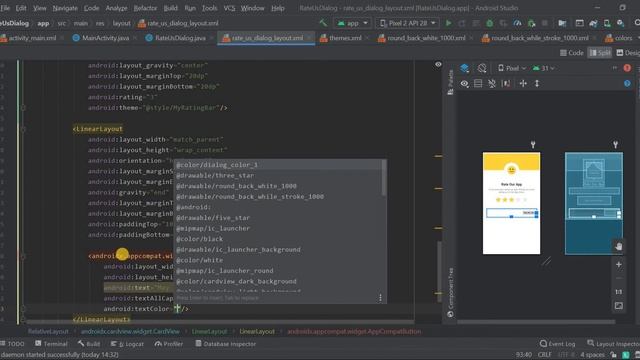Image resolution: width=640 pixels, height=360 pixels.
Task: Open the Pixel device dropdown in the design toolbar
Action: [x=512, y=68]
